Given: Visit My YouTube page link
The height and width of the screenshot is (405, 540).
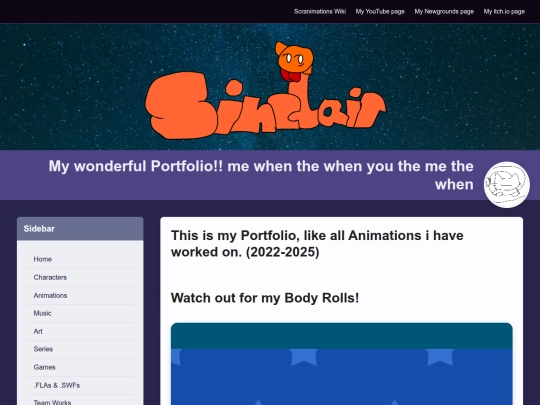Looking at the screenshot, I should 380,11.
